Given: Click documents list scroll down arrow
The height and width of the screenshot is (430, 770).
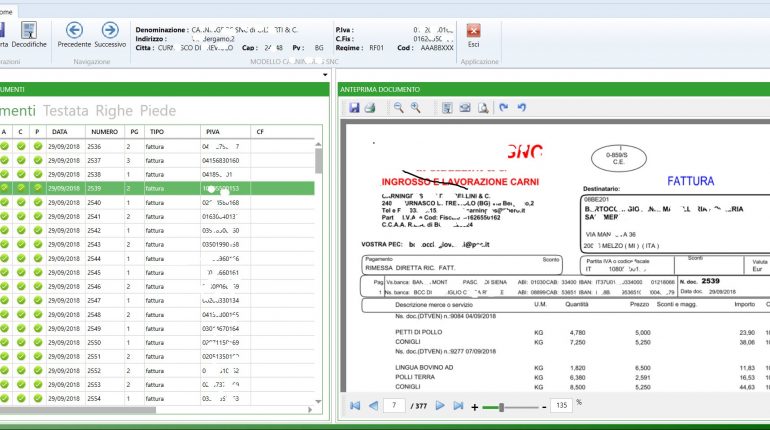Looking at the screenshot, I should (318, 402).
